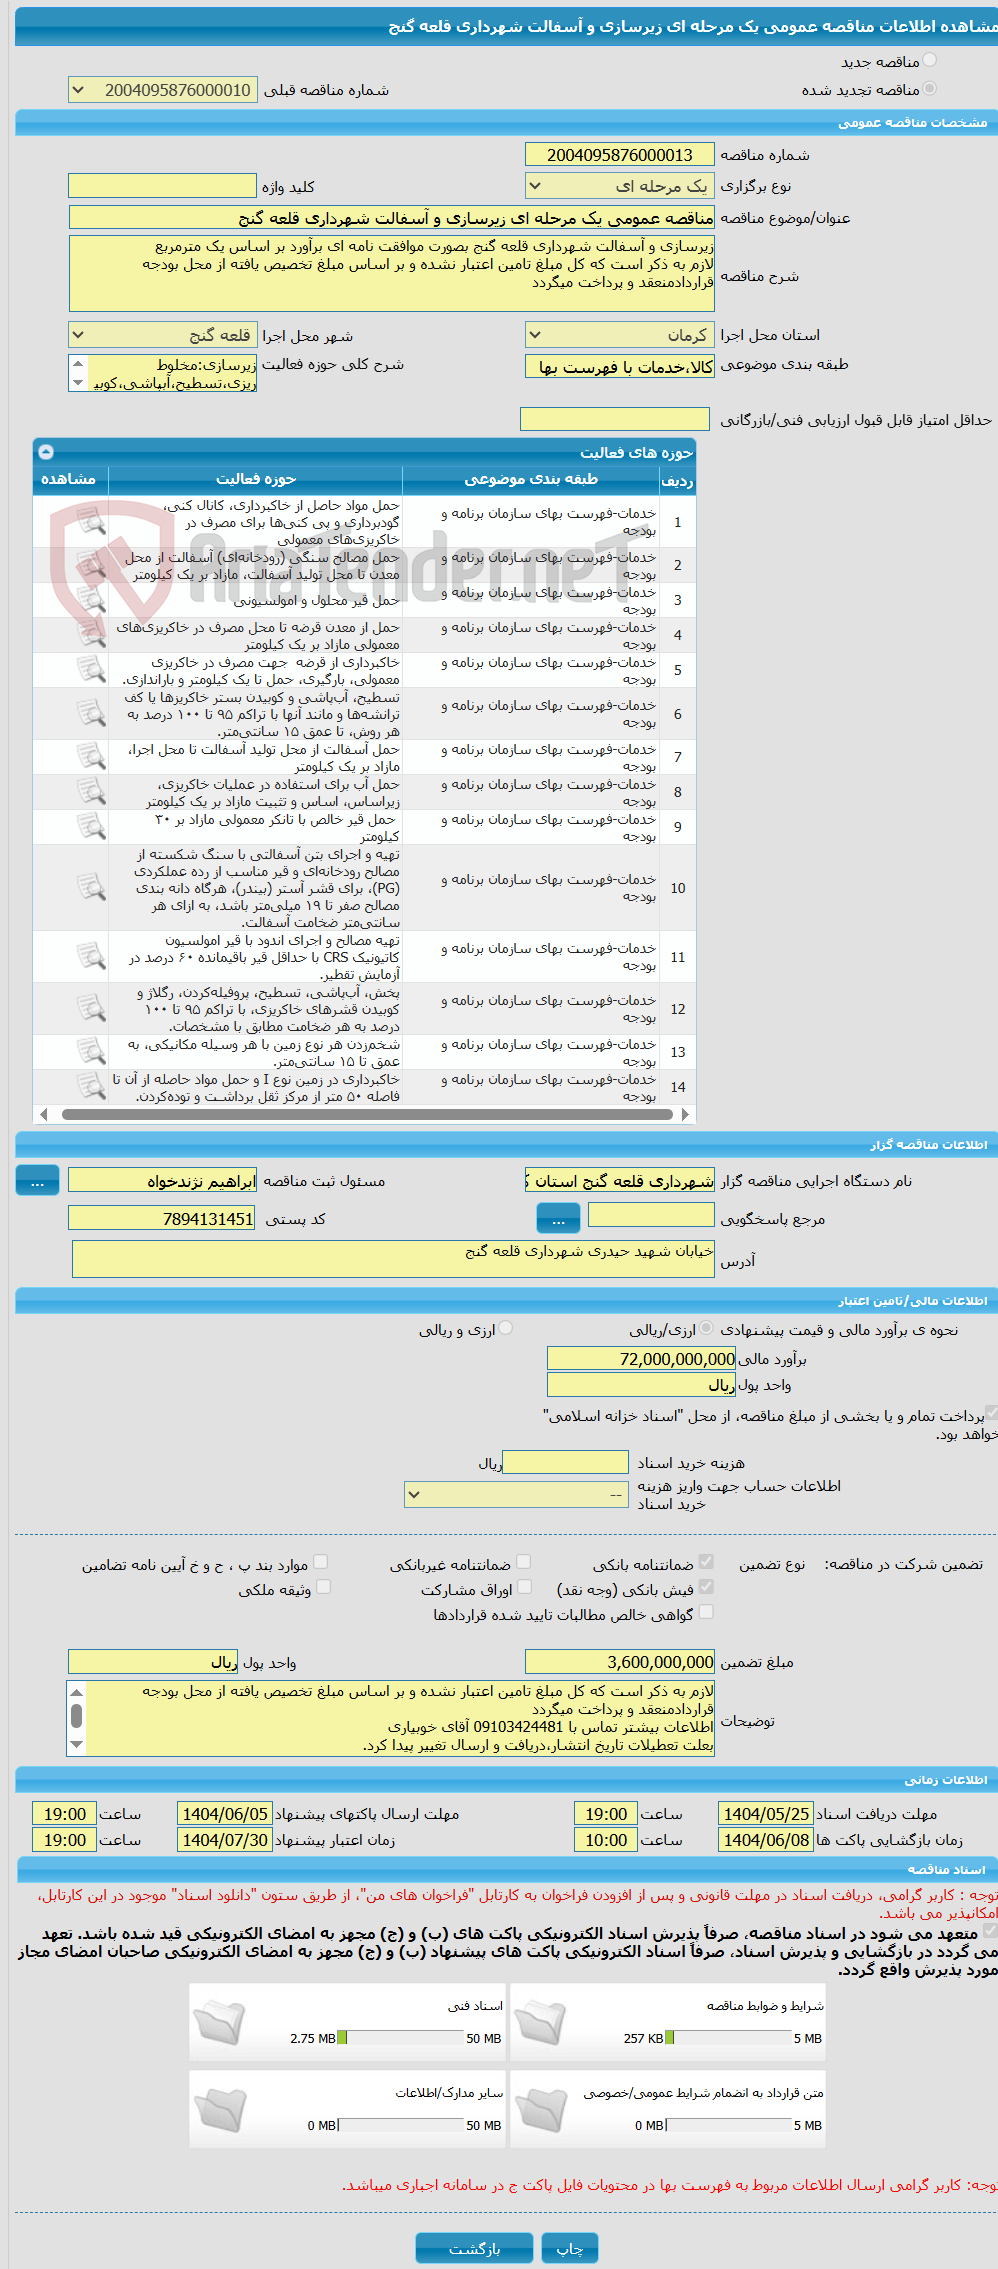This screenshot has height=2269, width=998.
Task: Toggle the وثیقه ملکی checkbox
Action: (x=323, y=1587)
